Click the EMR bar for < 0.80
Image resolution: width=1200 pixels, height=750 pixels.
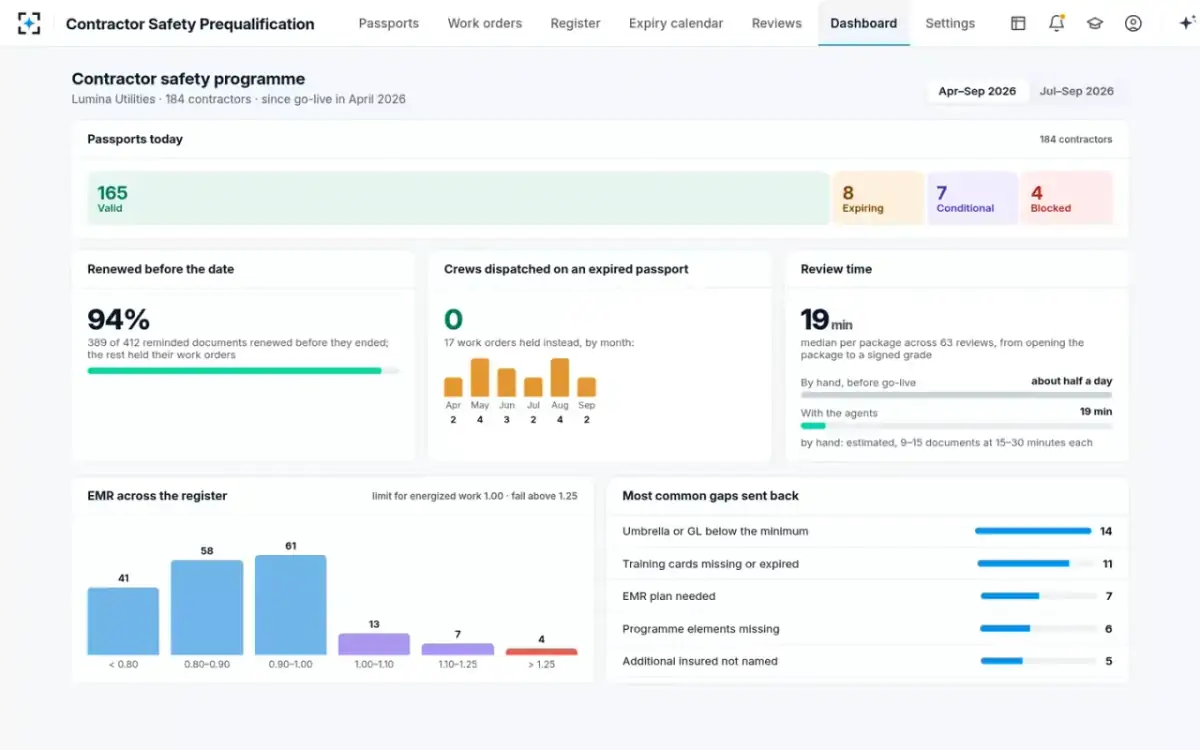123,621
